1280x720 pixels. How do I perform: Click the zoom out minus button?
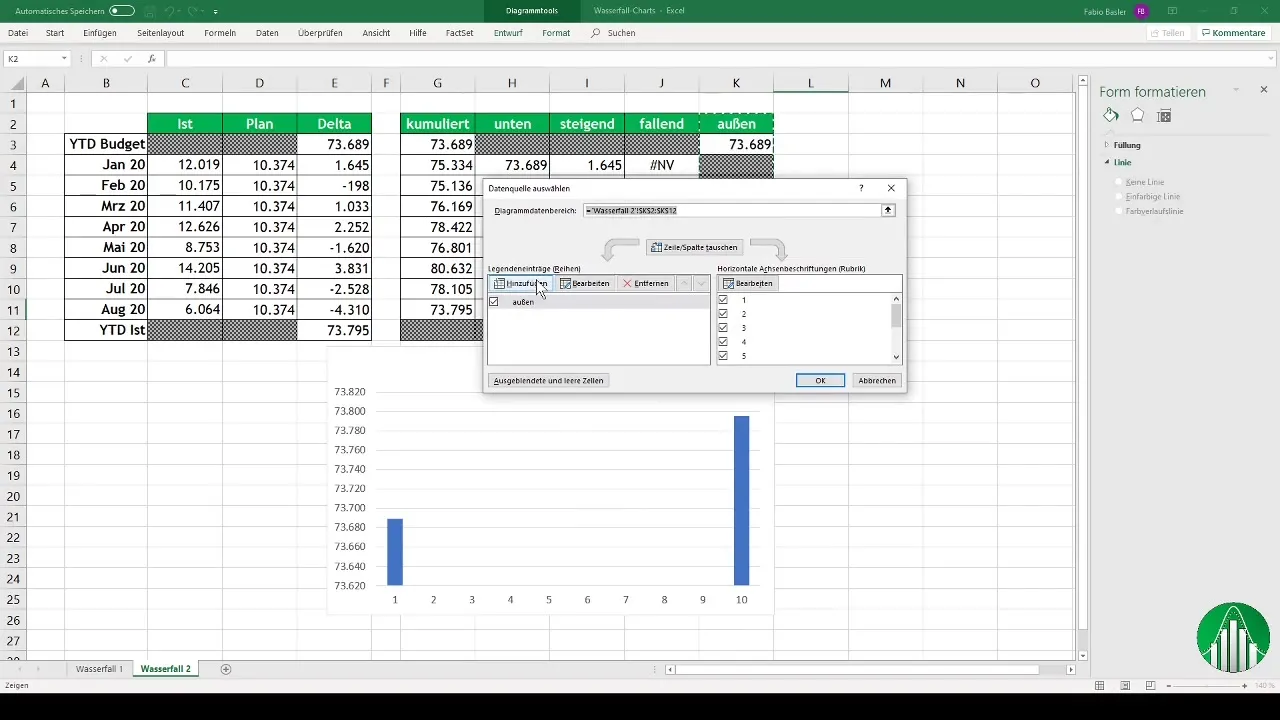coord(1167,686)
